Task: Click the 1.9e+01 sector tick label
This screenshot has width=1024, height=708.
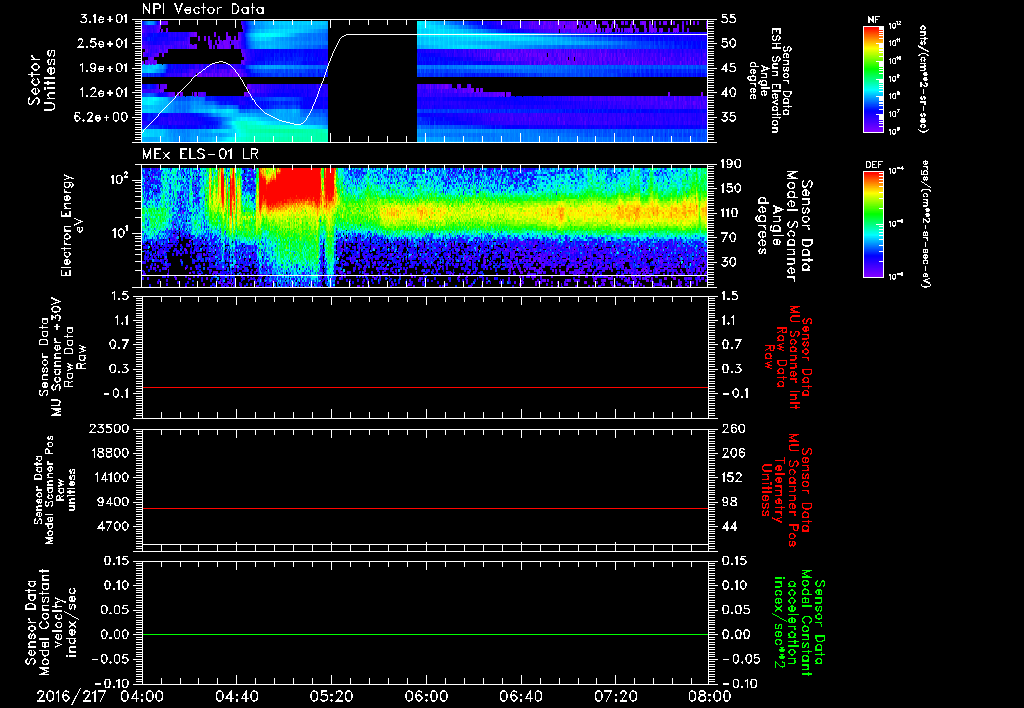Action: pyautogui.click(x=104, y=68)
